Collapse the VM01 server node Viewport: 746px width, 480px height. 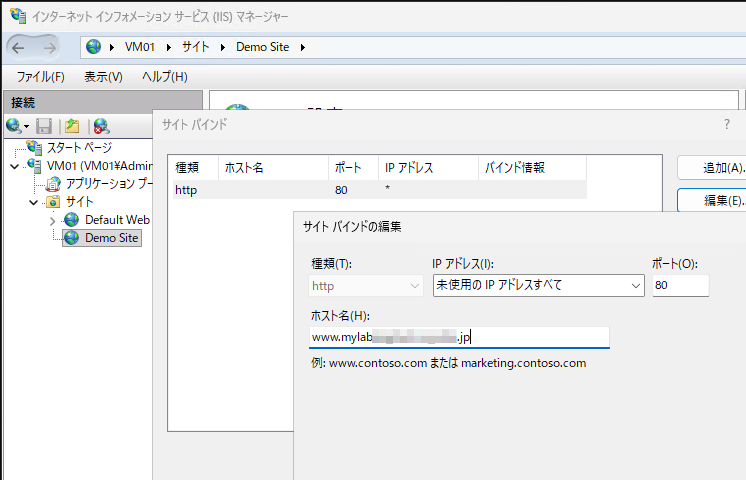[15, 166]
